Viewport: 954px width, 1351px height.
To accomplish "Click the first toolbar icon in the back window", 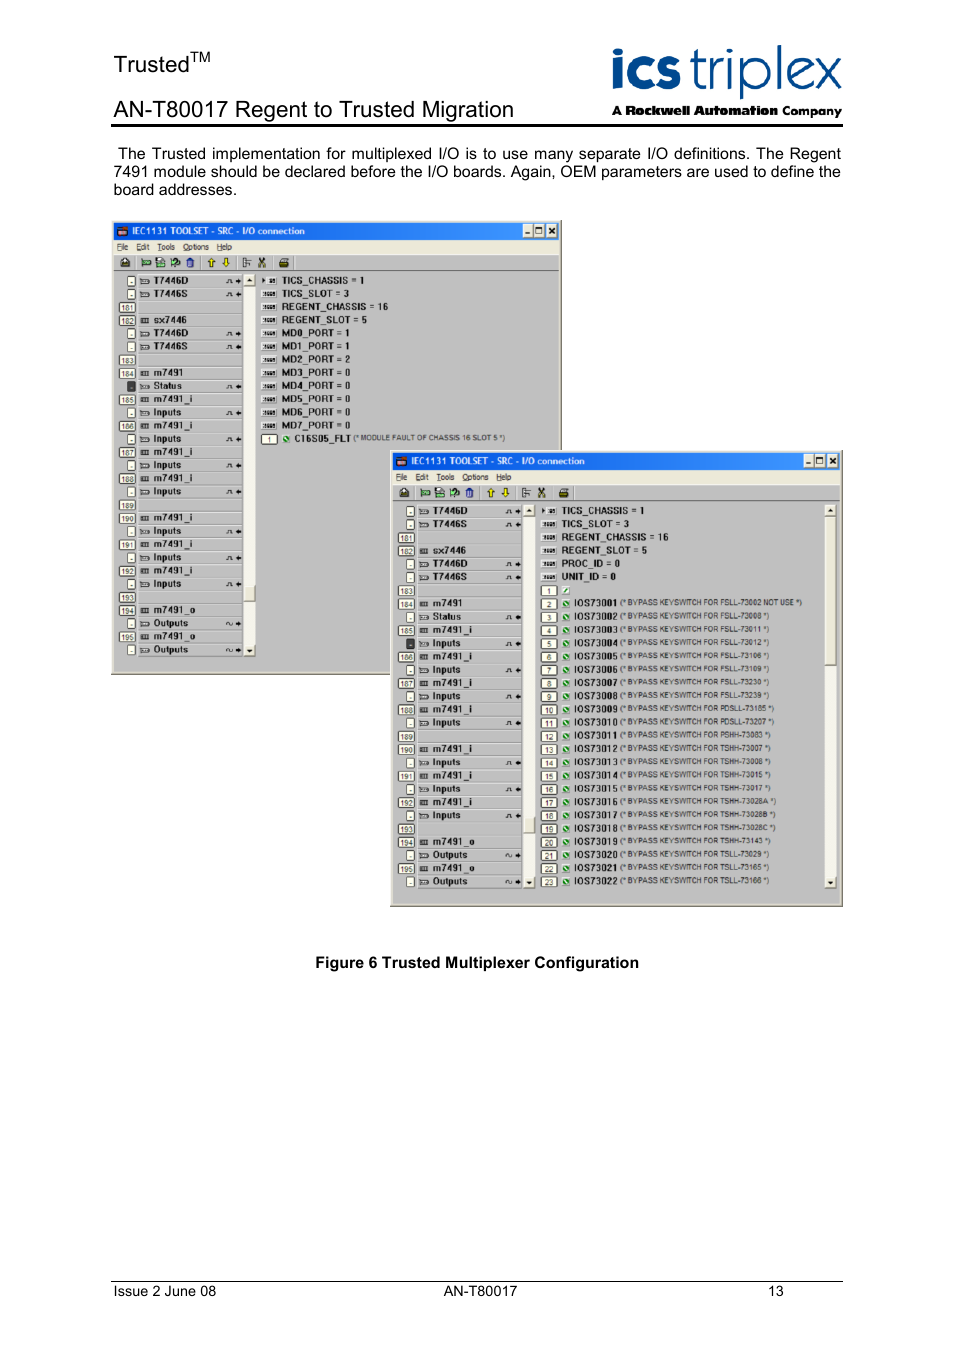I will tap(125, 263).
